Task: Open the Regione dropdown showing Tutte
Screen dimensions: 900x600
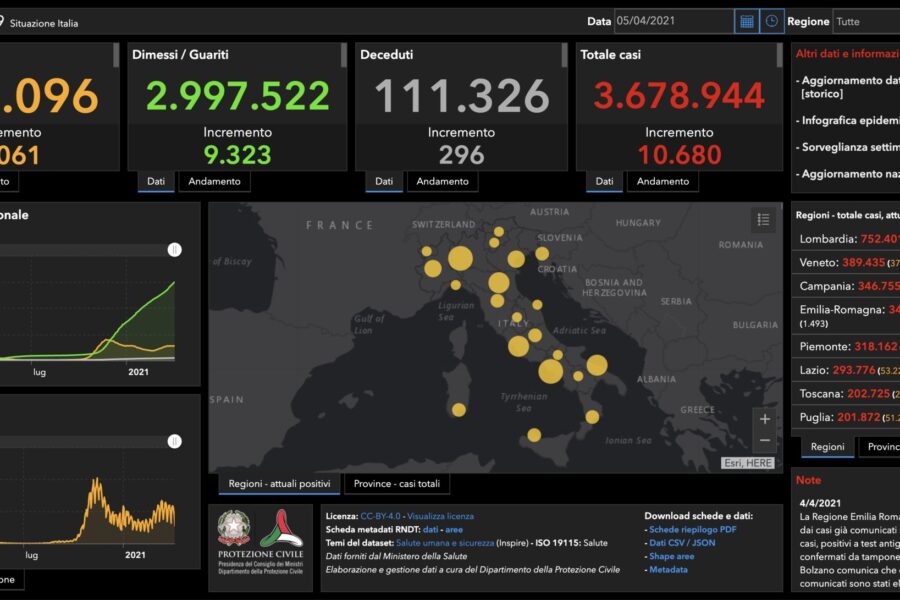Action: (866, 21)
